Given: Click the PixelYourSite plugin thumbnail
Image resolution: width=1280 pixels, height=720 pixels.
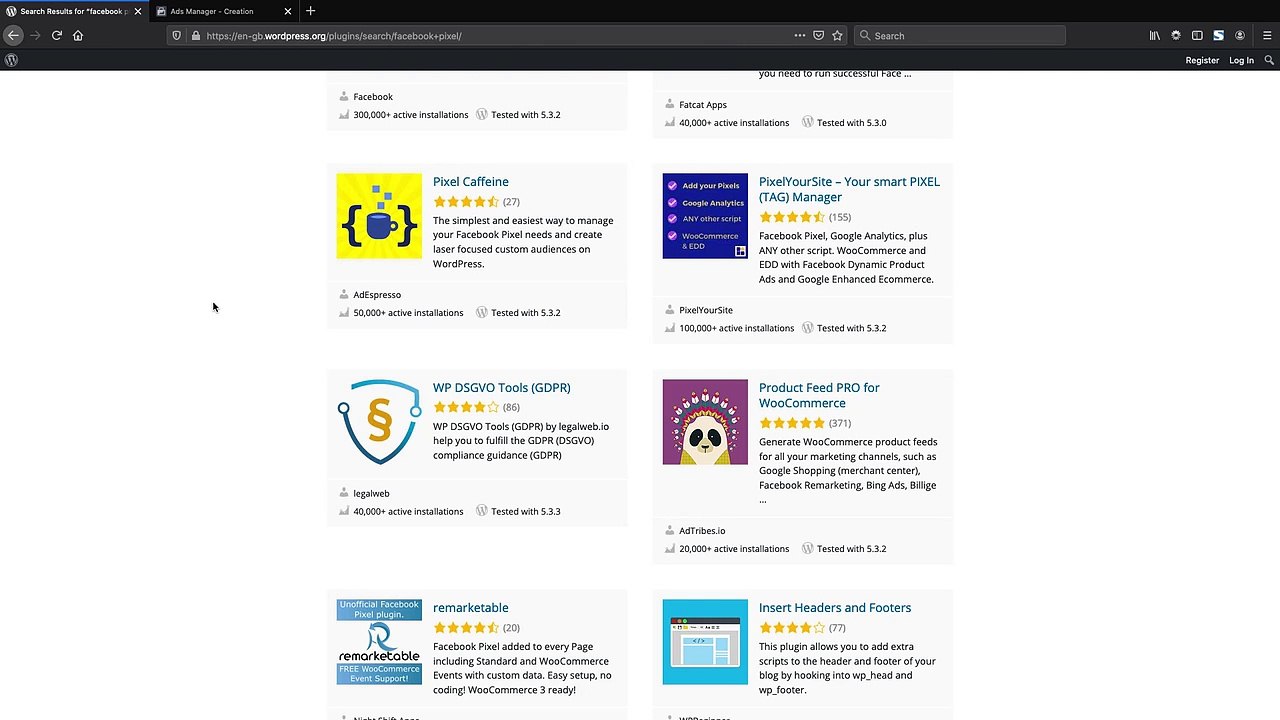Looking at the screenshot, I should click(705, 216).
